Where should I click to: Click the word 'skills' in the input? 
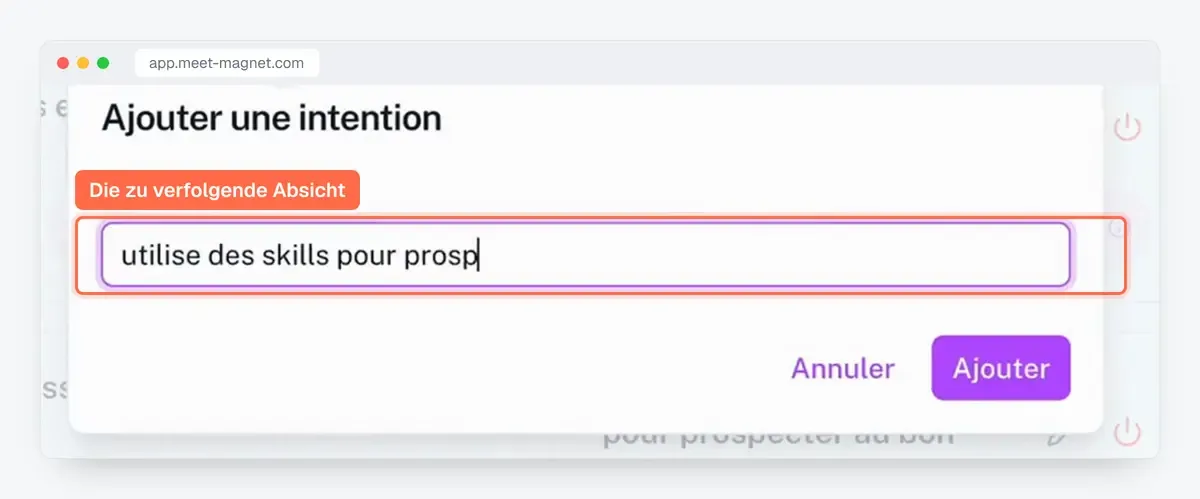[x=295, y=255]
